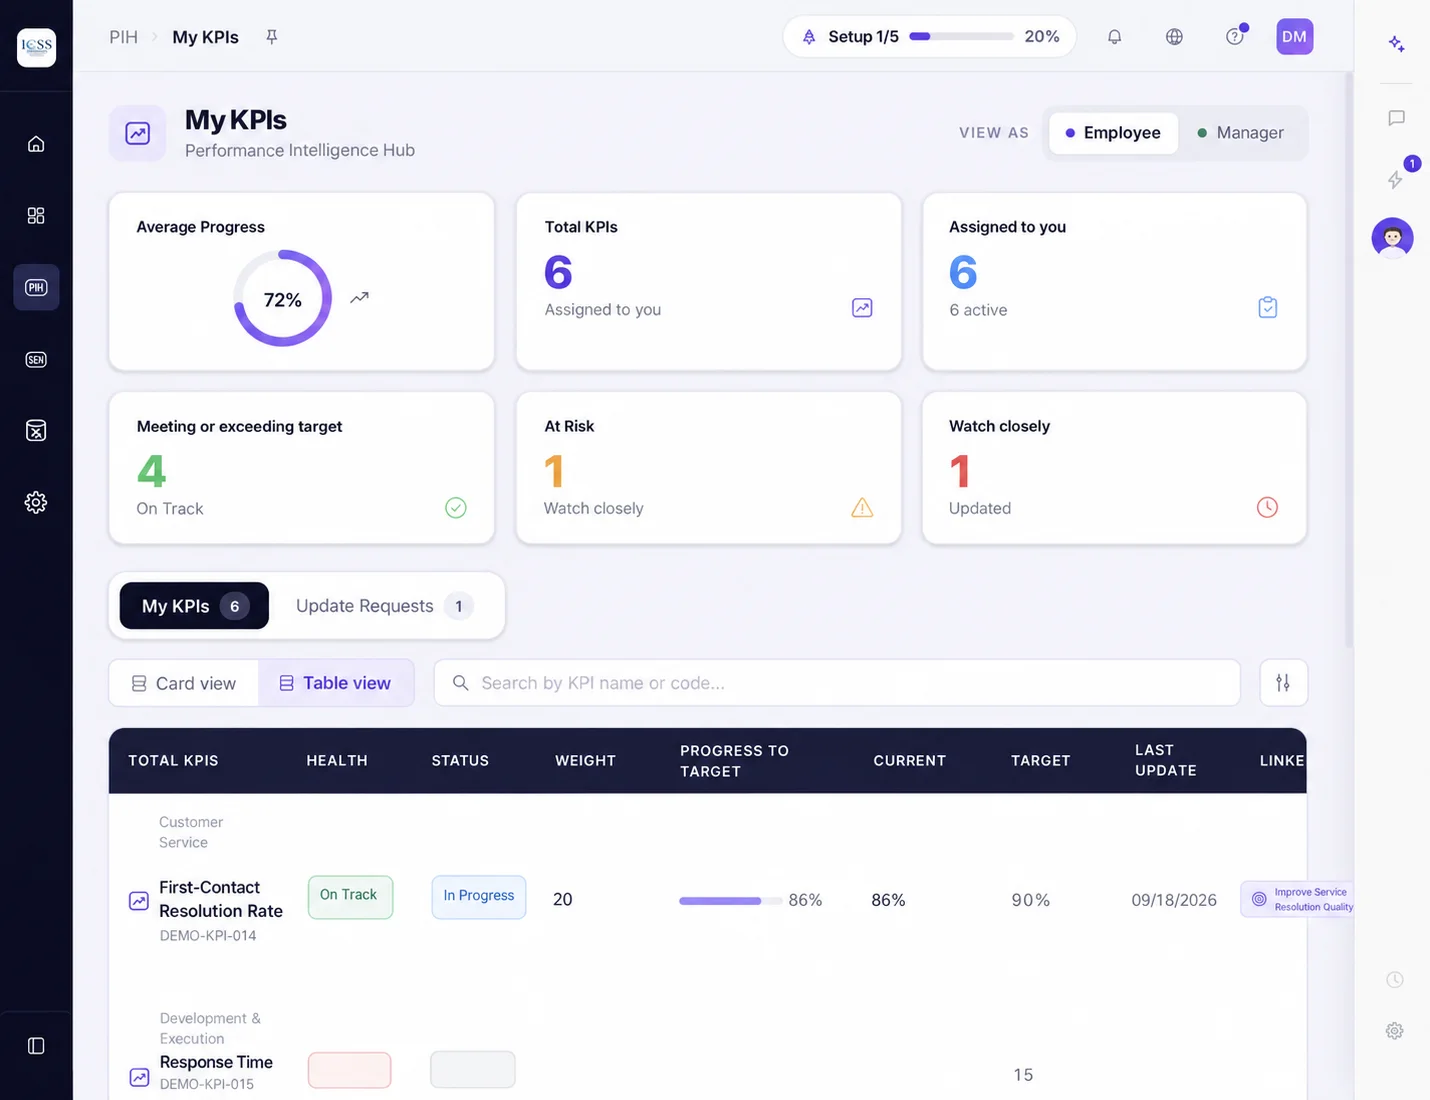Select Card view layout

coord(184,683)
